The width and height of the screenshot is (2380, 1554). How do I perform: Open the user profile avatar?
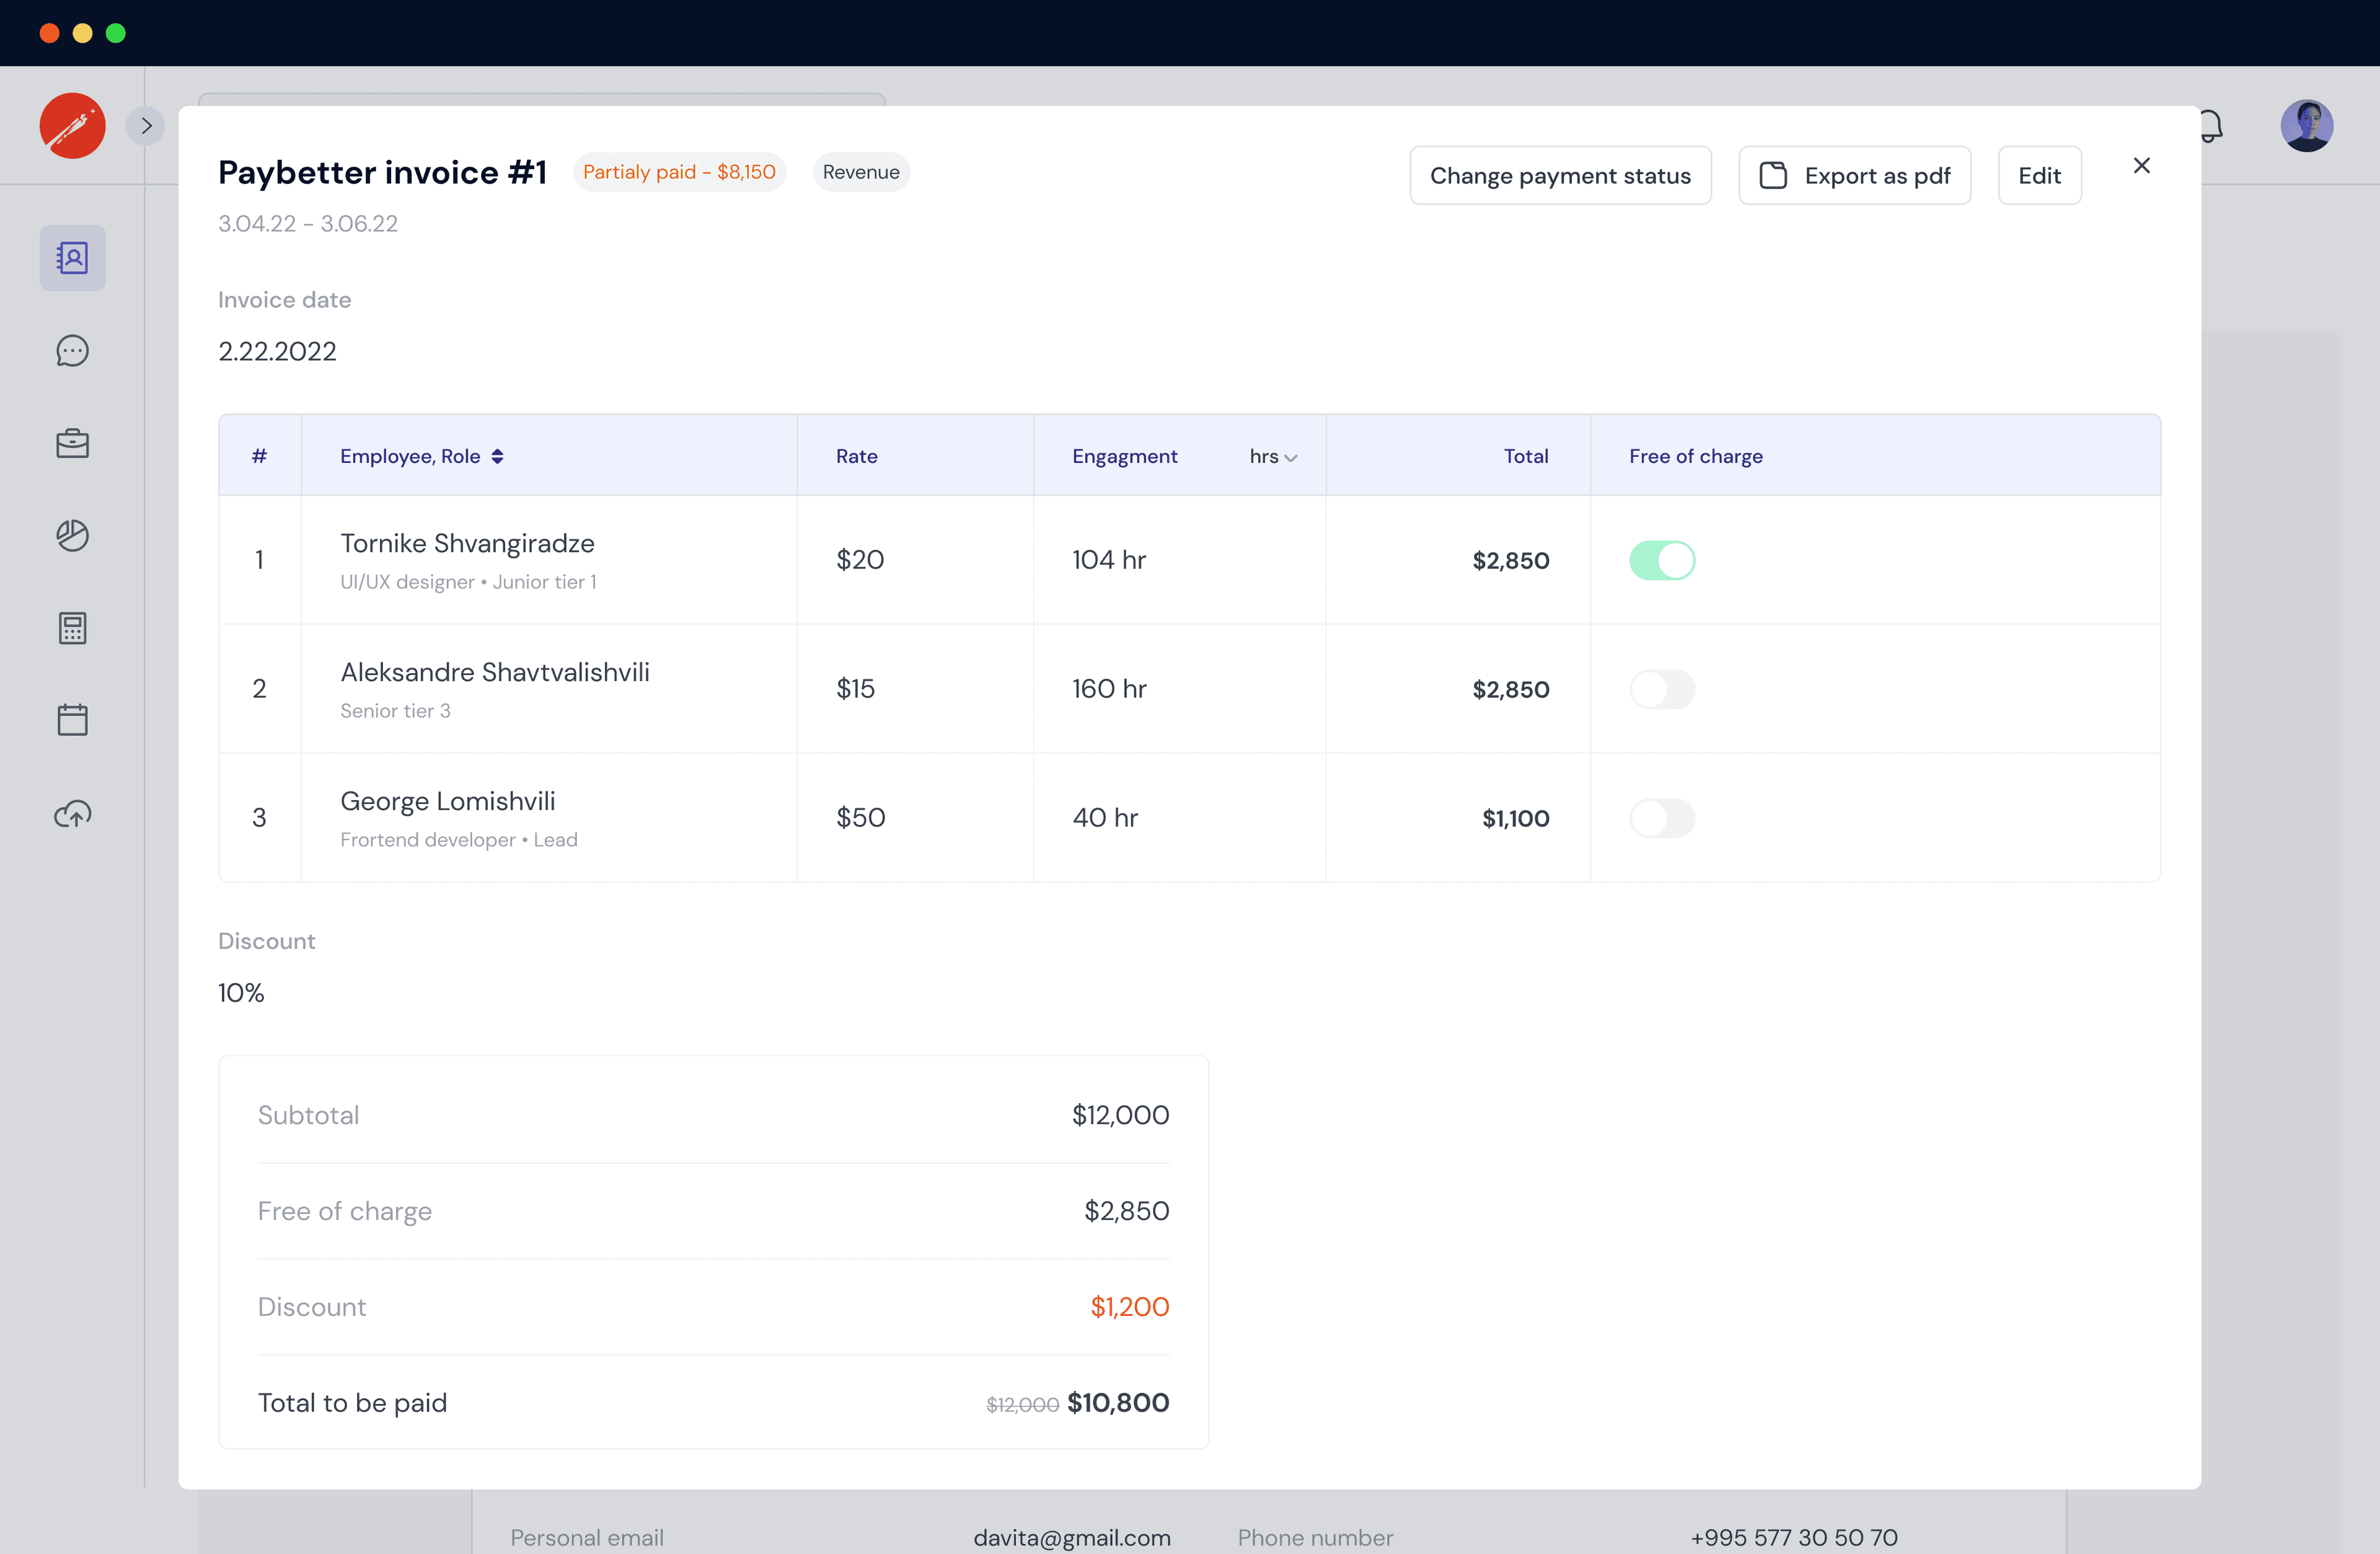2307,125
